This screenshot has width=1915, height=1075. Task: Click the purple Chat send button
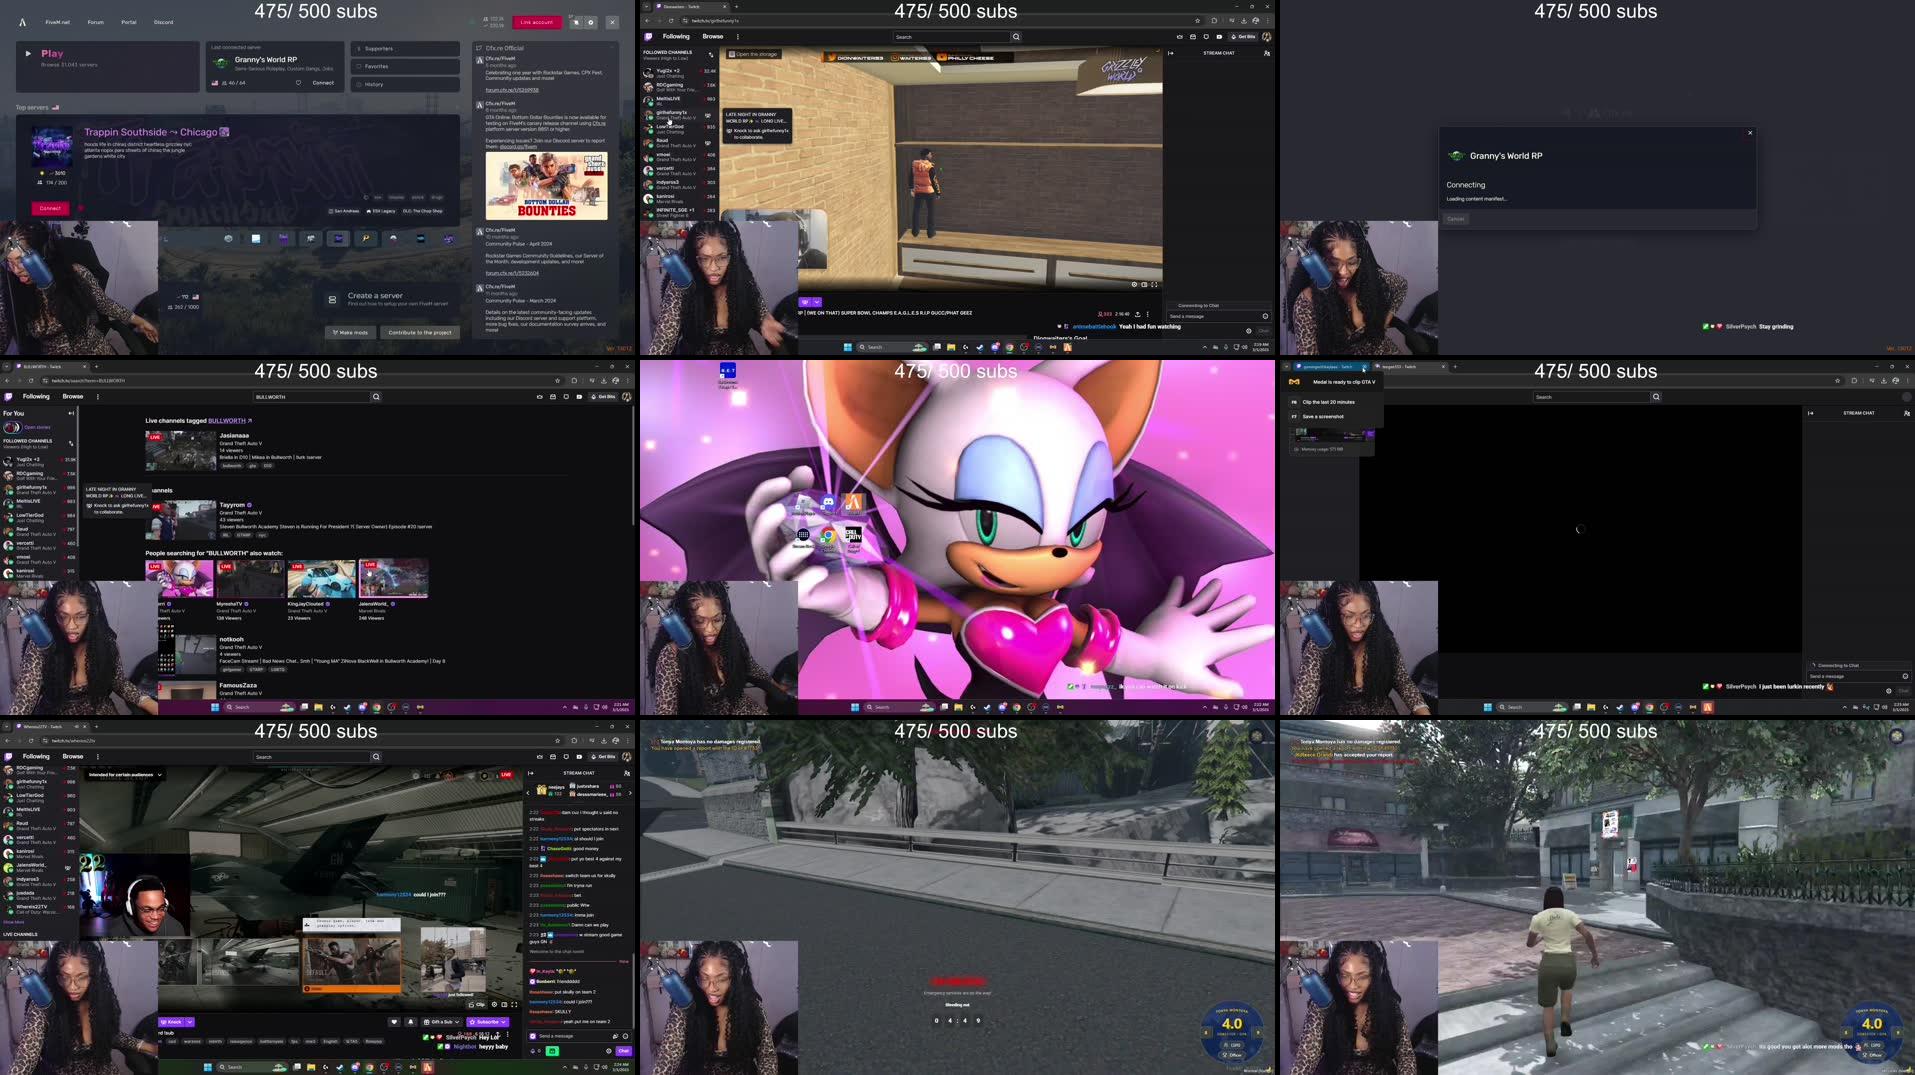click(x=623, y=1051)
